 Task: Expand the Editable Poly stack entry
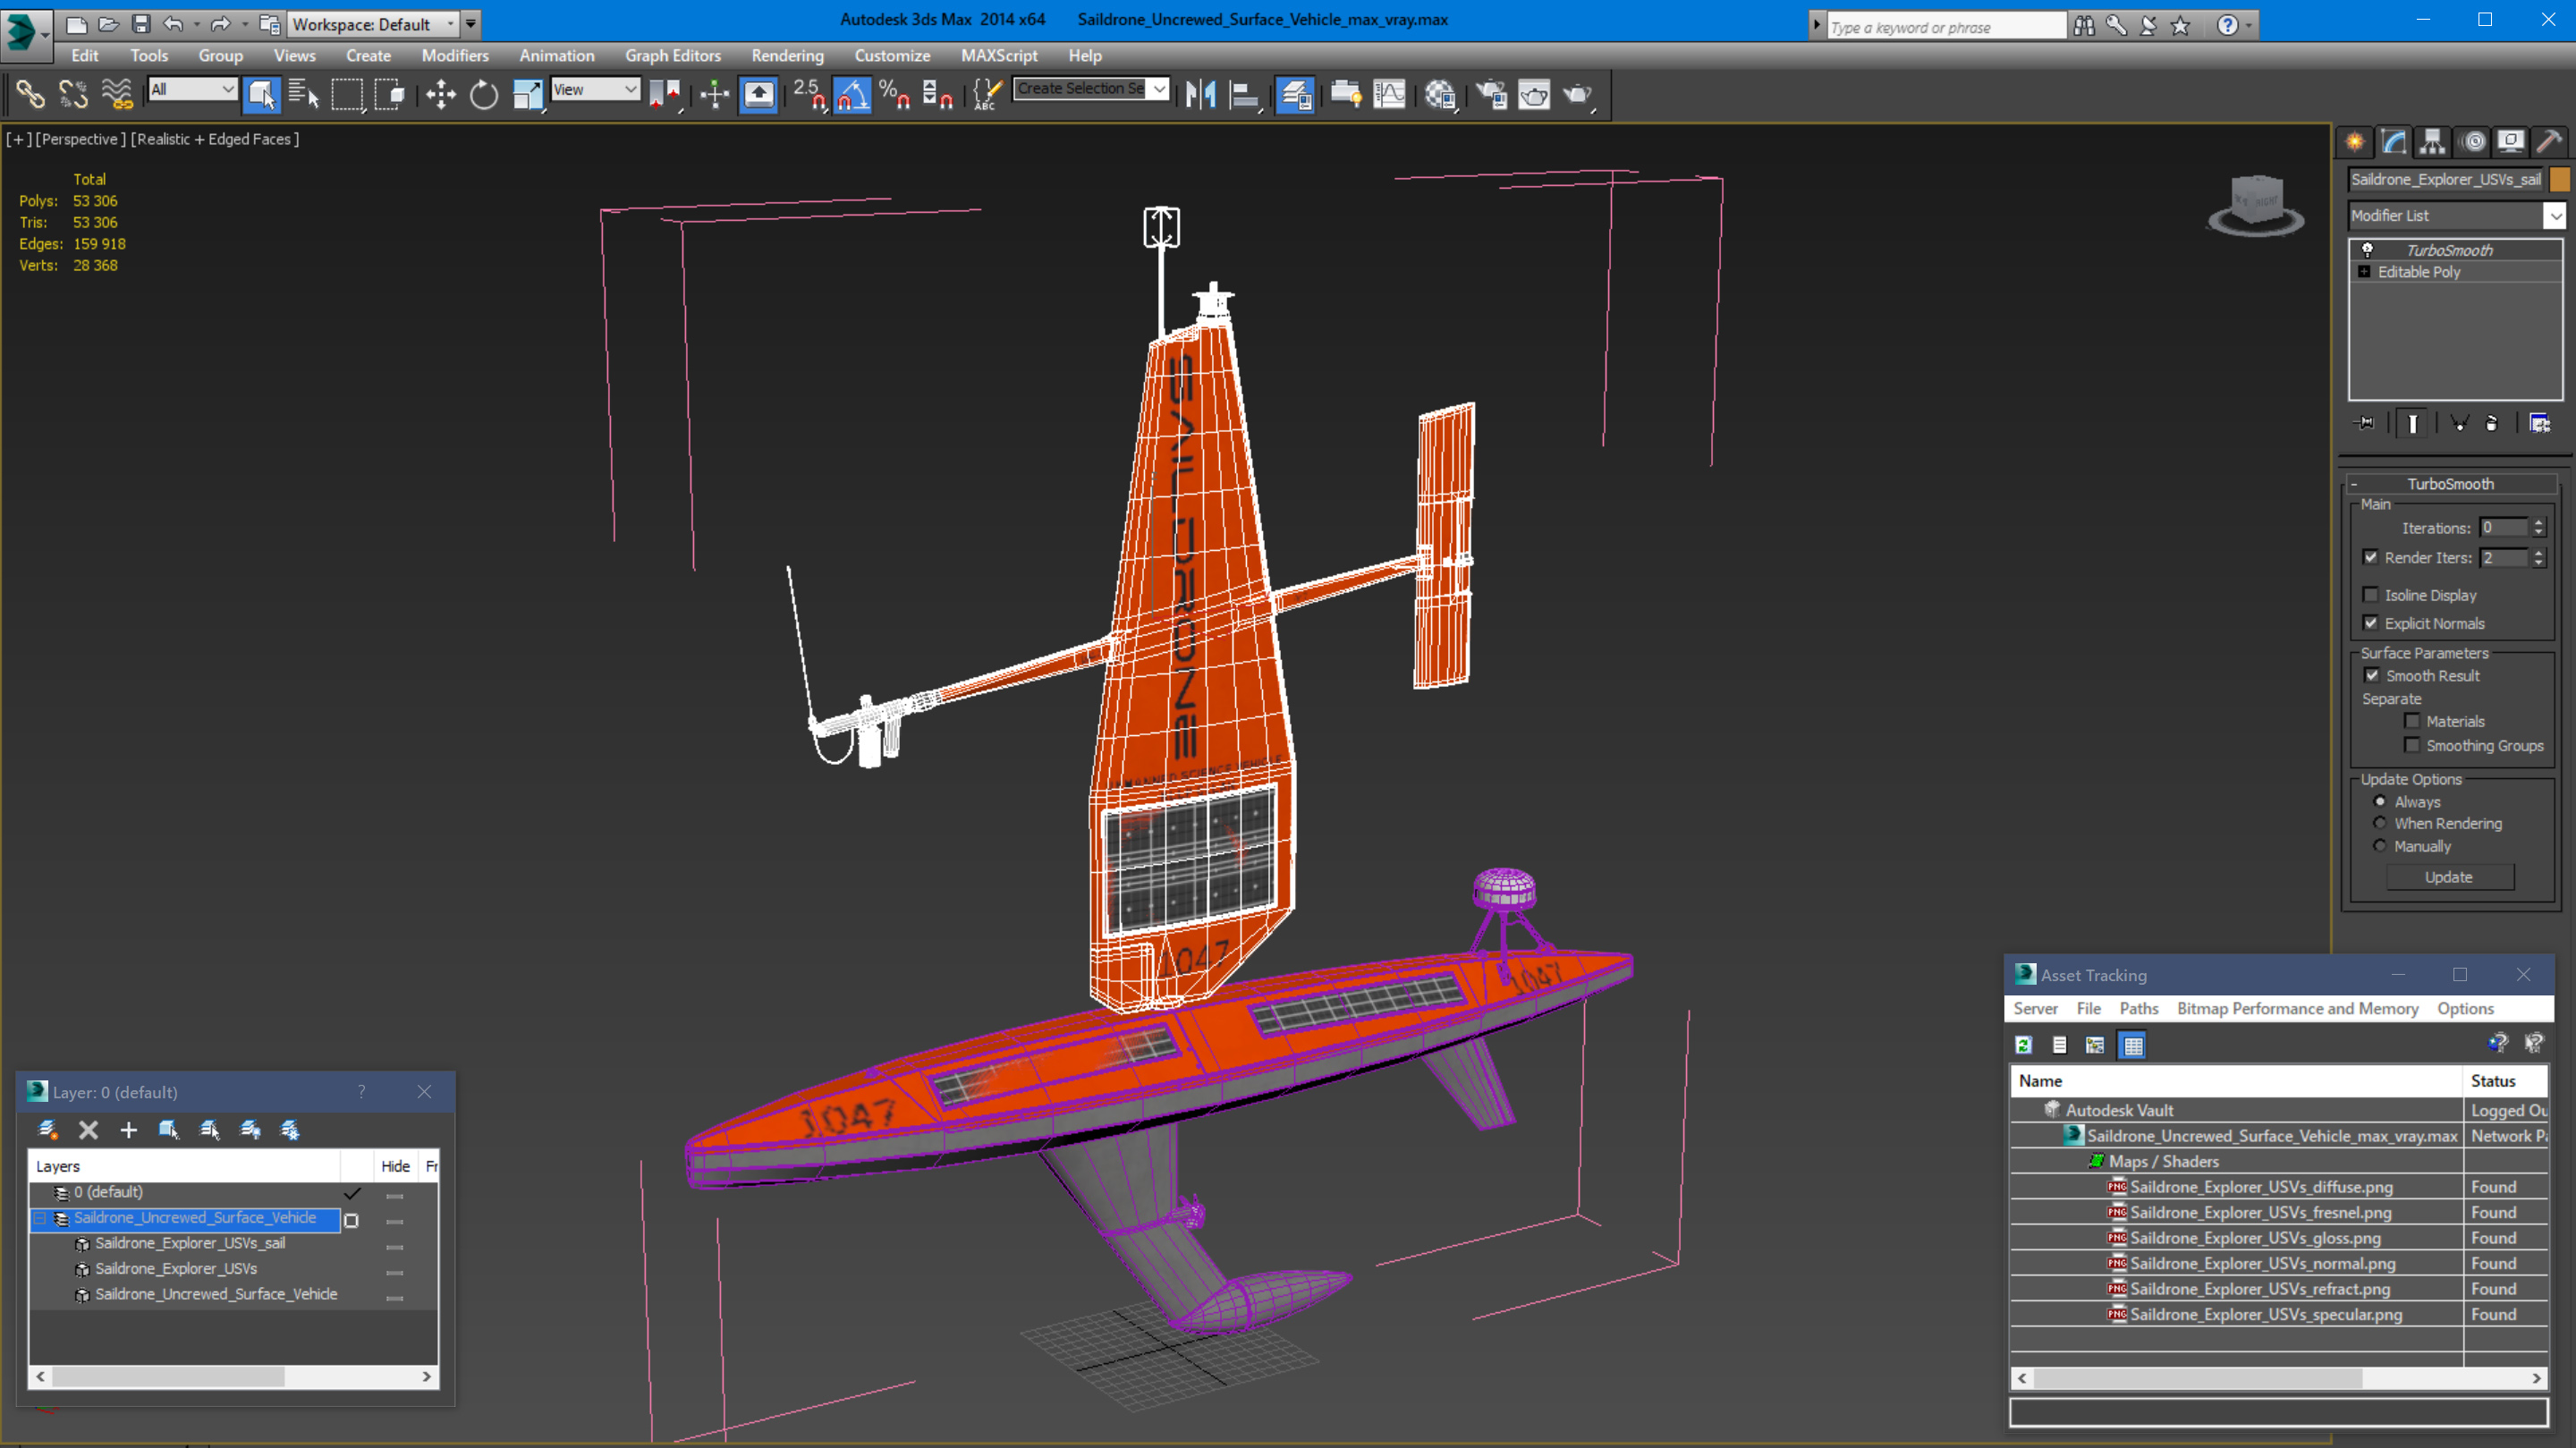[x=2364, y=272]
